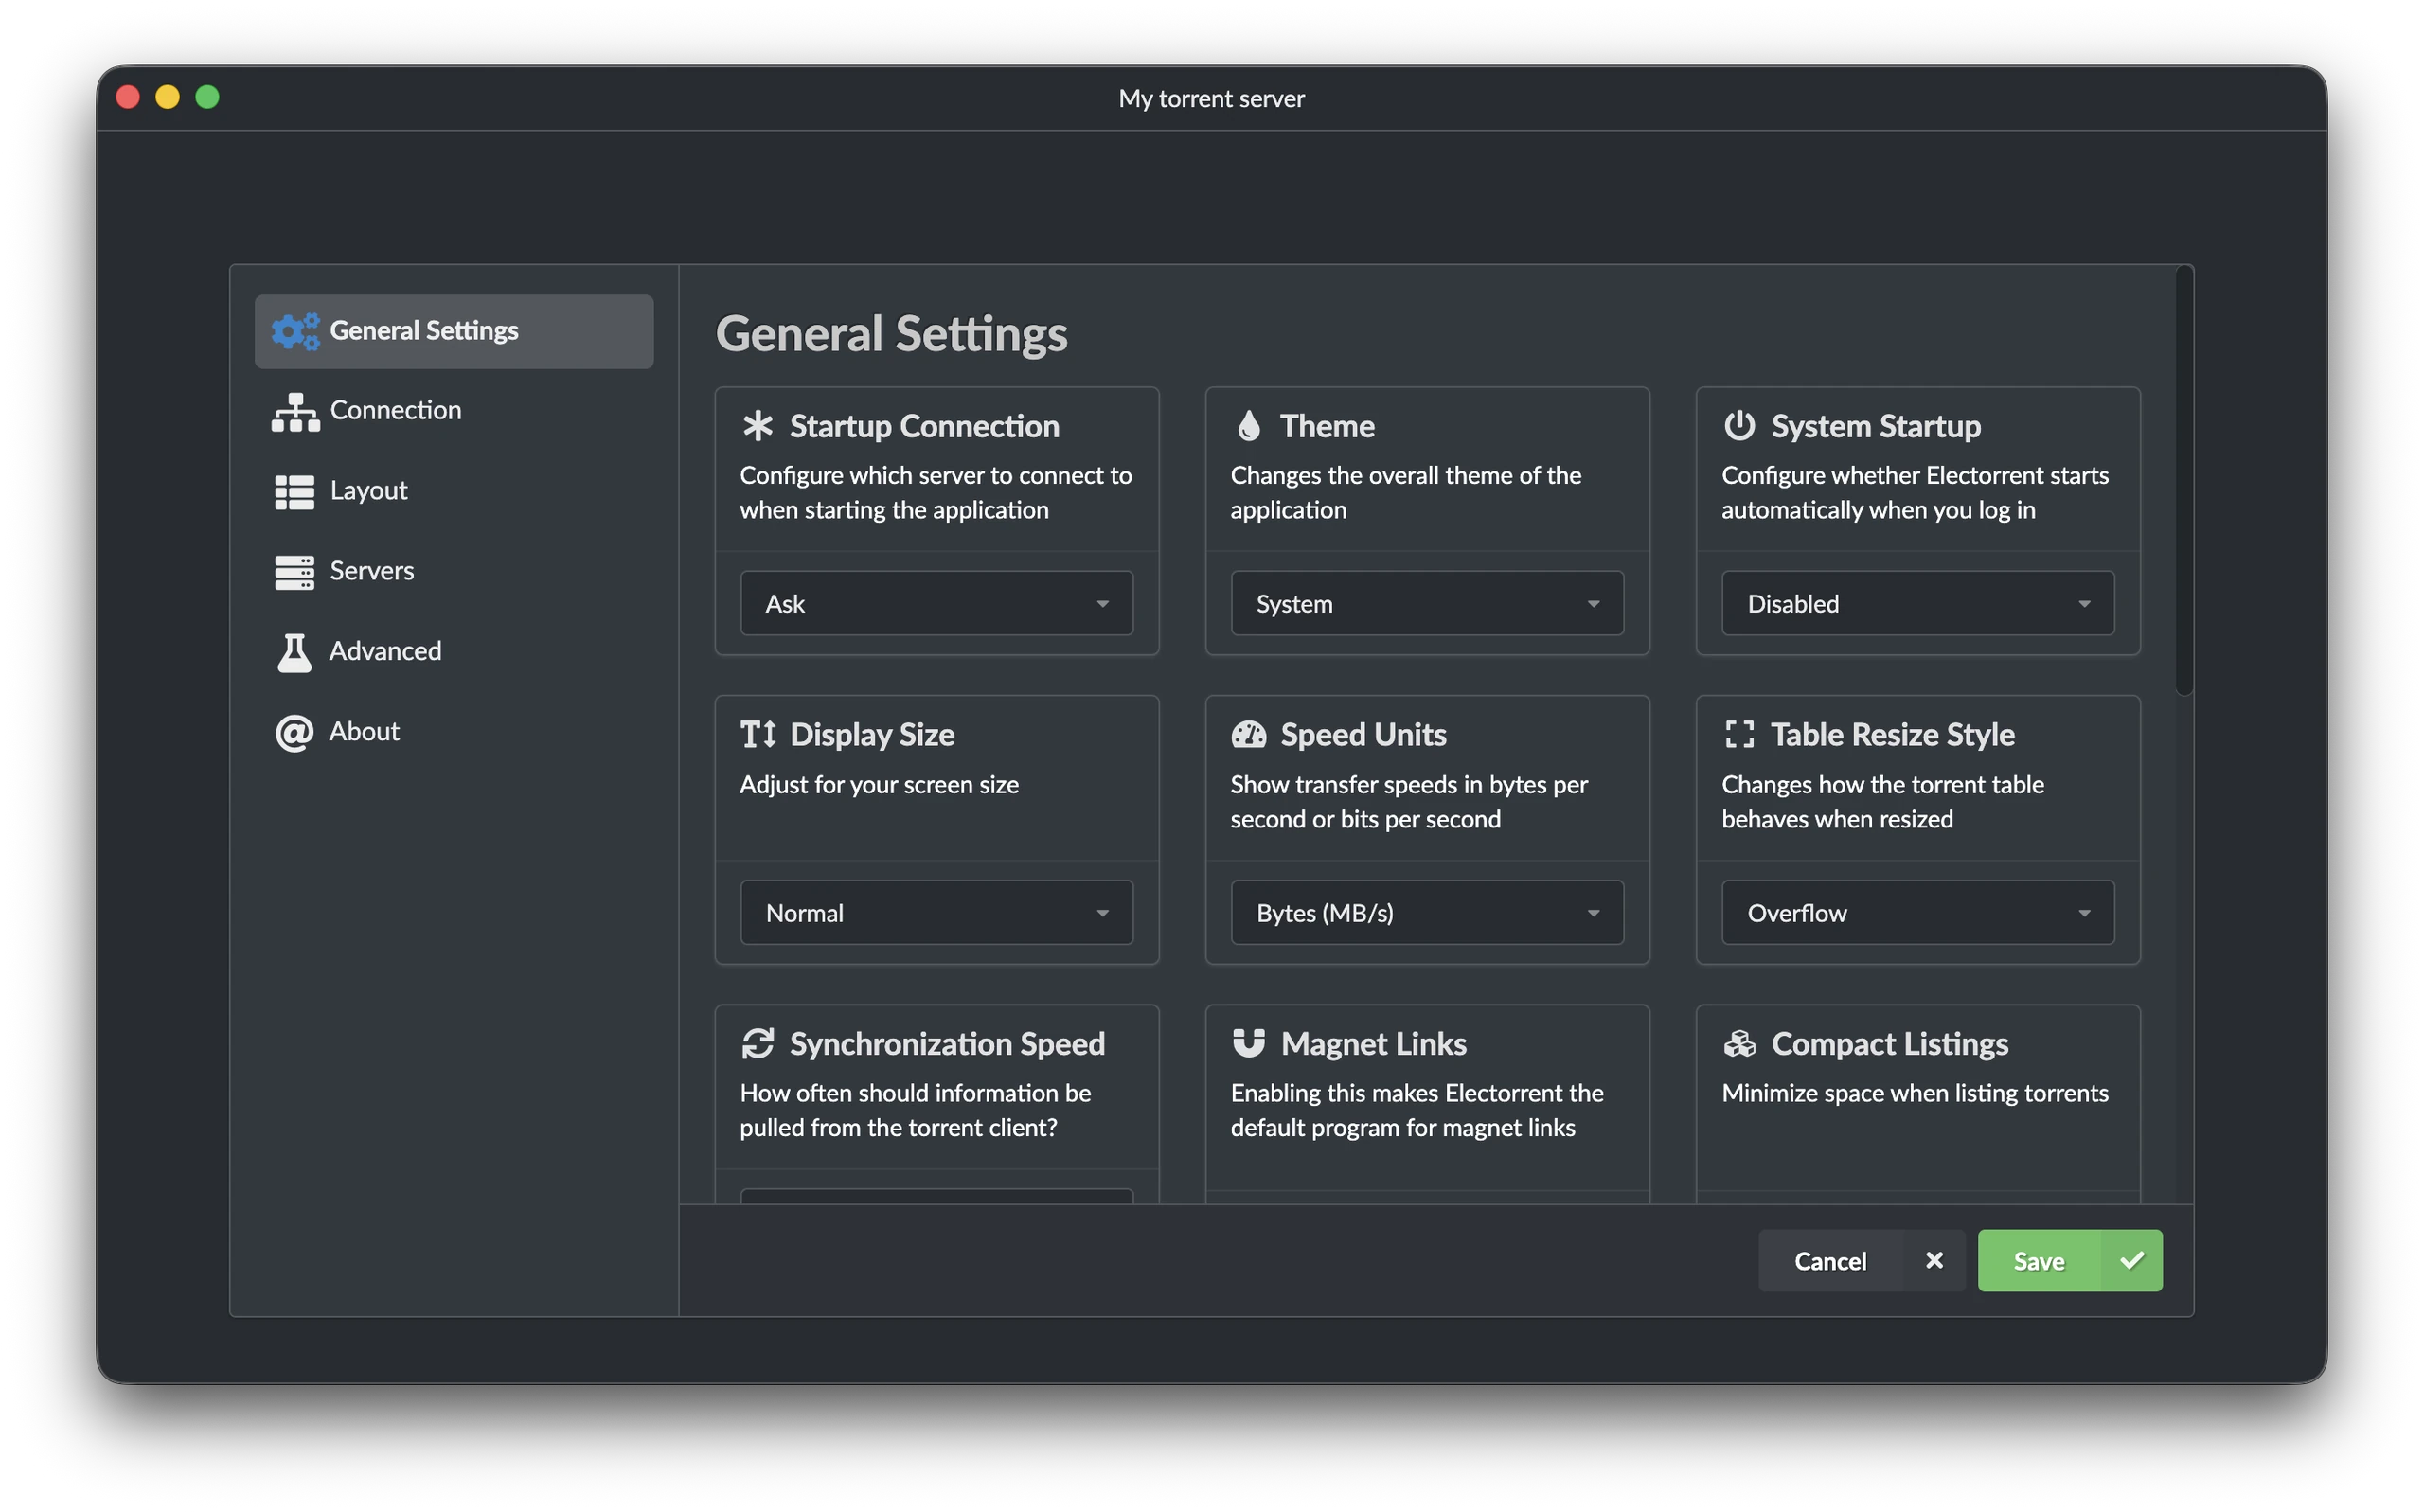Select General Settings in the sidebar
The image size is (2424, 1512).
[x=454, y=331]
